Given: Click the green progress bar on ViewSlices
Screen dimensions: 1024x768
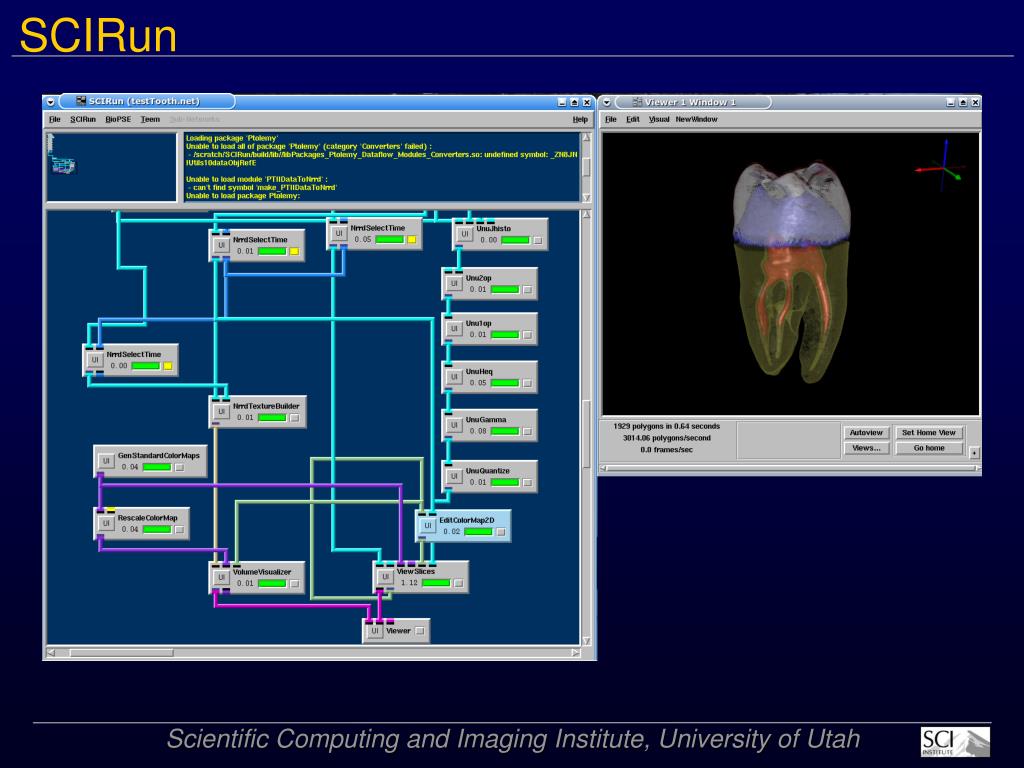Looking at the screenshot, I should 436,583.
